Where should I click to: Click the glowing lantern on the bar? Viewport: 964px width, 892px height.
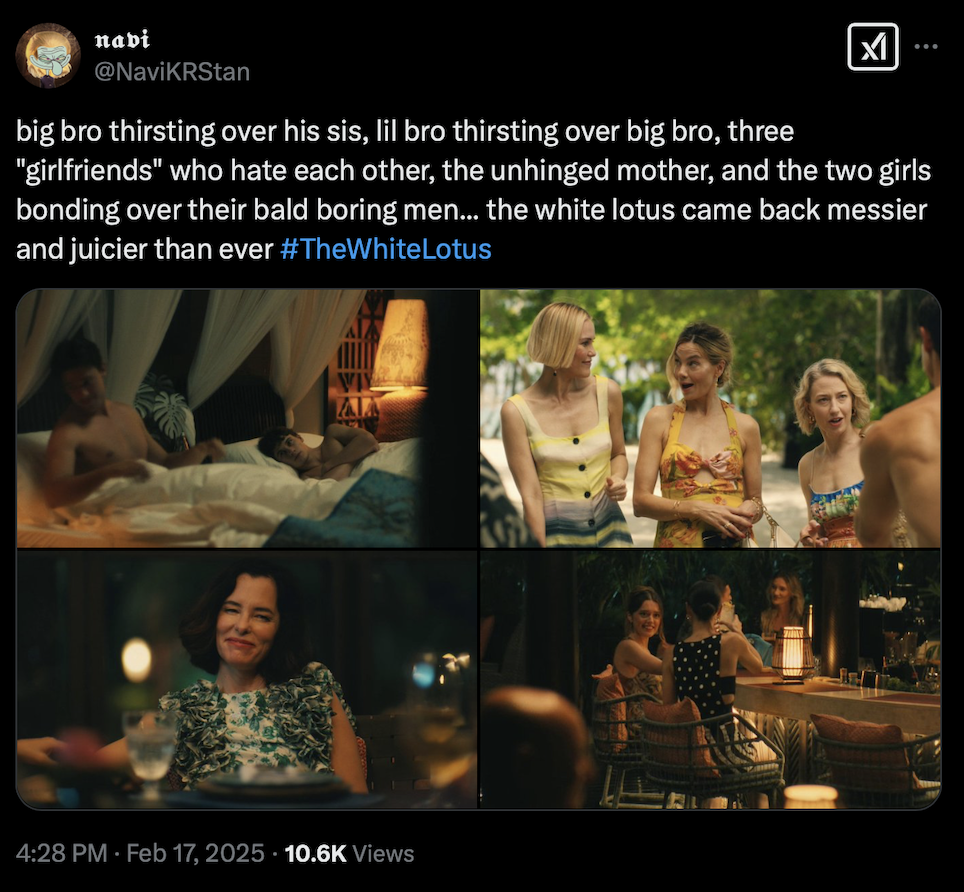tap(791, 655)
